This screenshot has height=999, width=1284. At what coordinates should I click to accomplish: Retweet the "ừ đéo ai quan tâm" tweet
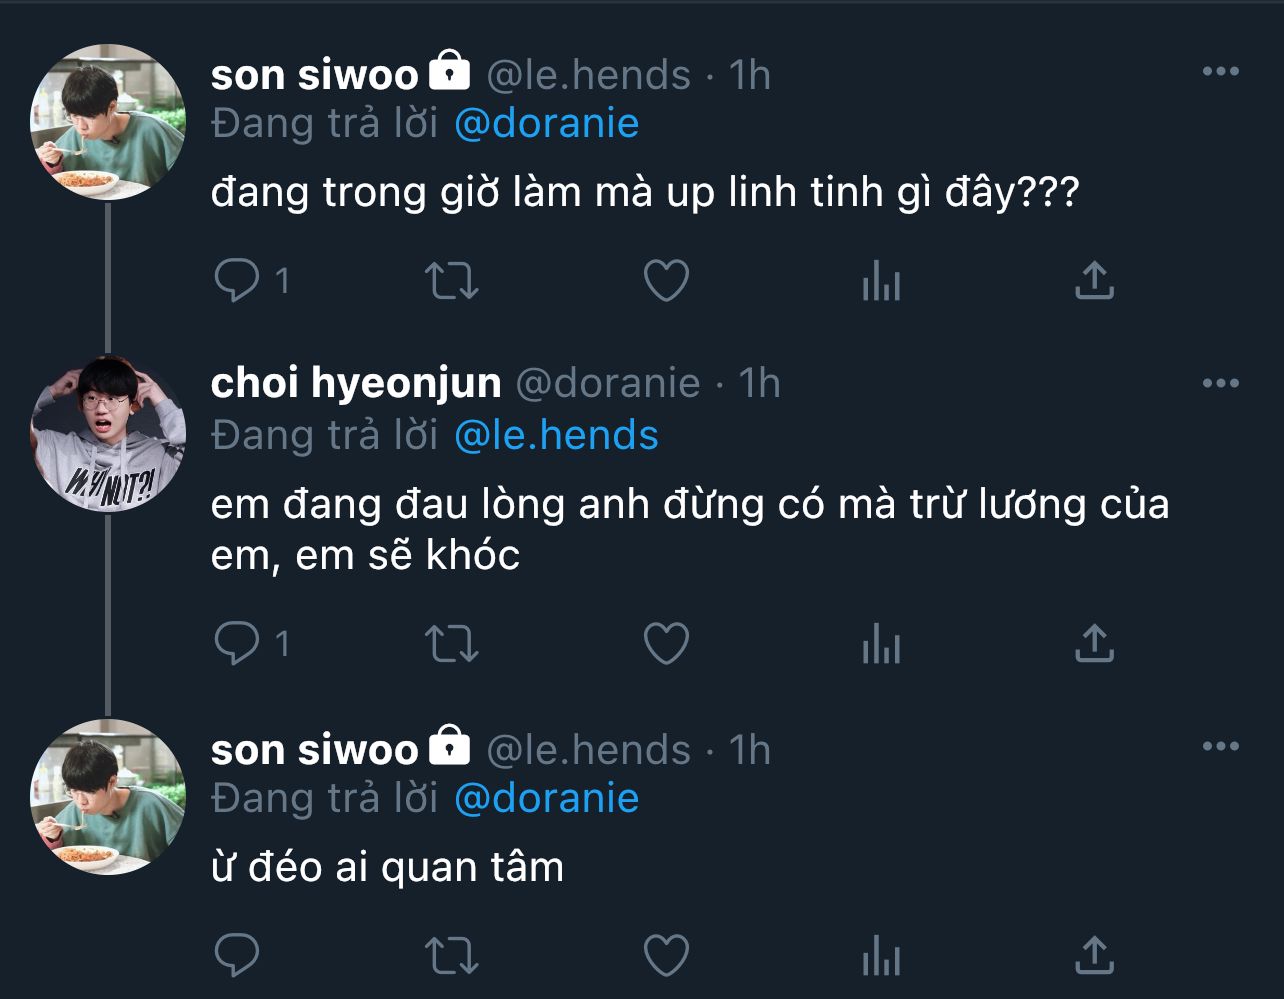pos(452,955)
